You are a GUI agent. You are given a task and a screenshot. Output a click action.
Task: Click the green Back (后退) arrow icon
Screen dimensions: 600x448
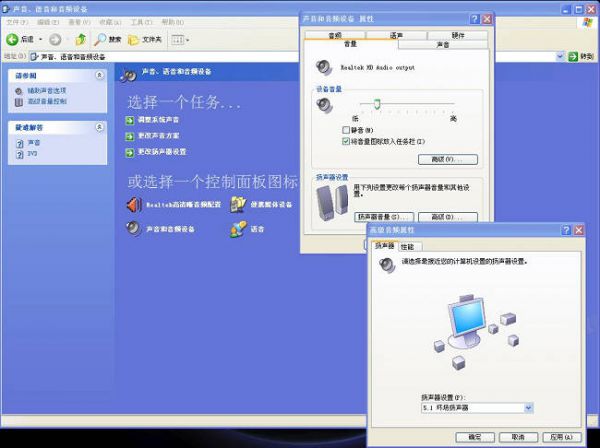(x=12, y=39)
